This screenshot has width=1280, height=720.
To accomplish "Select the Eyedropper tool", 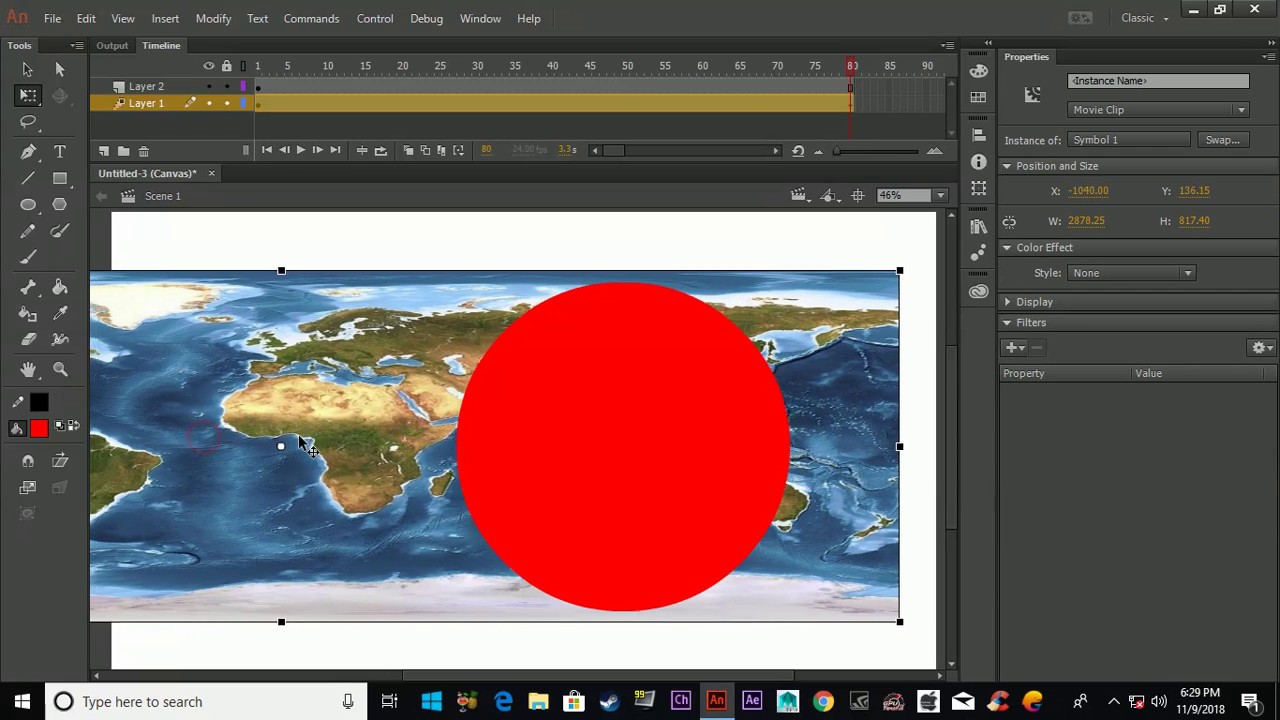I will coord(60,314).
